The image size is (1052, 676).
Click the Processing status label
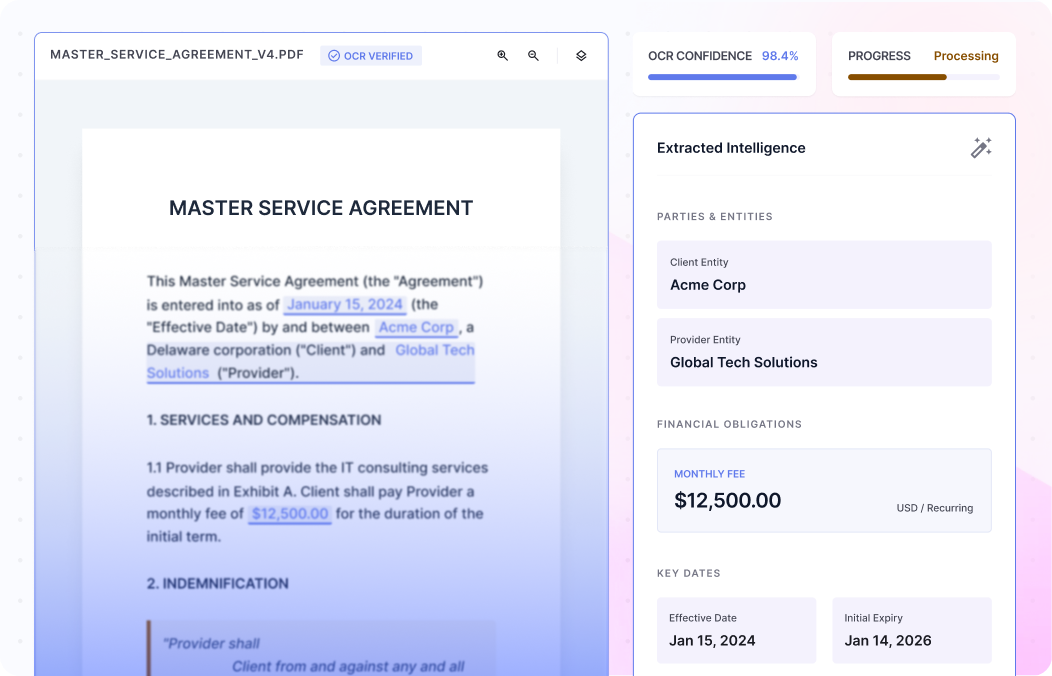coord(965,56)
